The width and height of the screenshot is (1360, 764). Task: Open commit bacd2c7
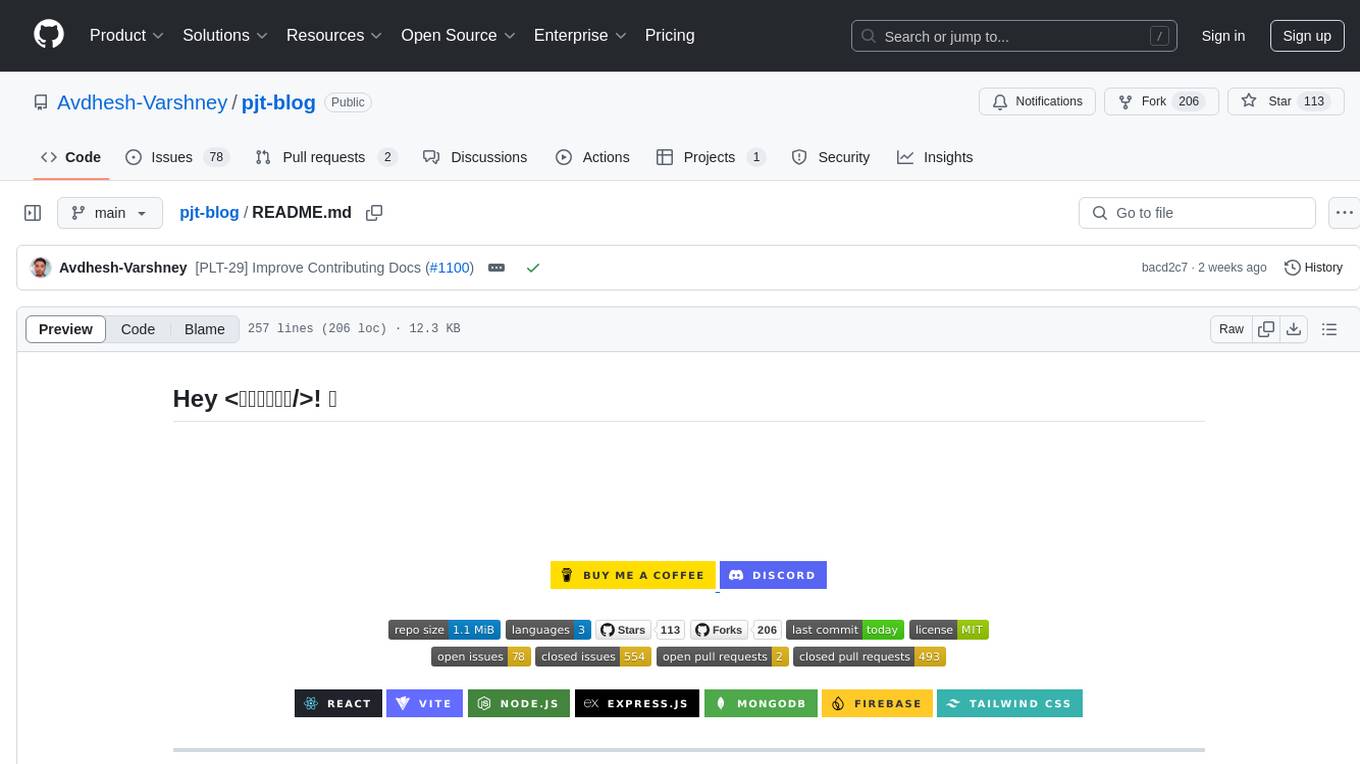1164,267
